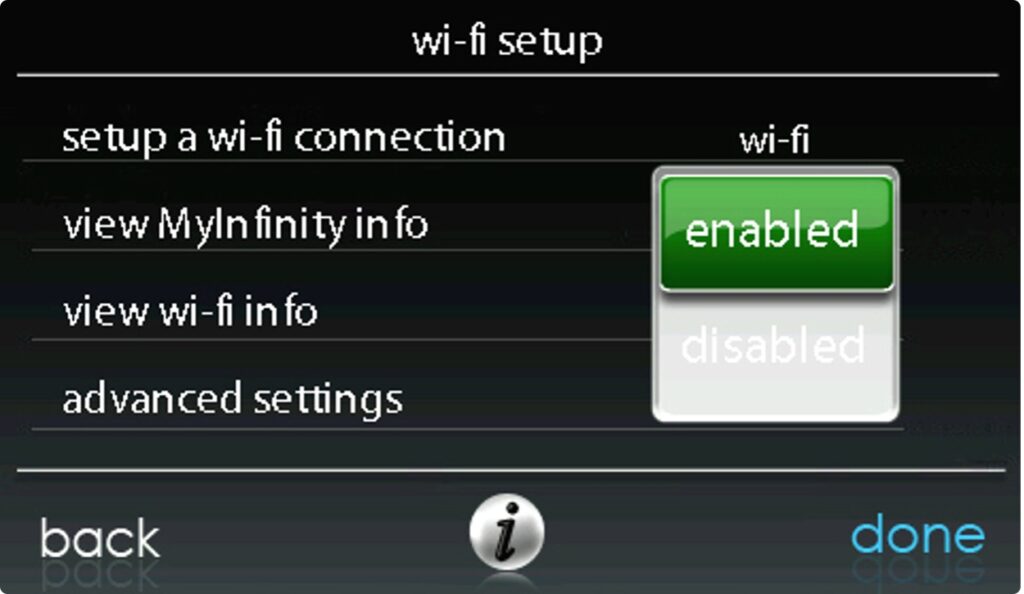The width and height of the screenshot is (1024, 594).
Task: Tap the round info icon
Action: (x=507, y=531)
